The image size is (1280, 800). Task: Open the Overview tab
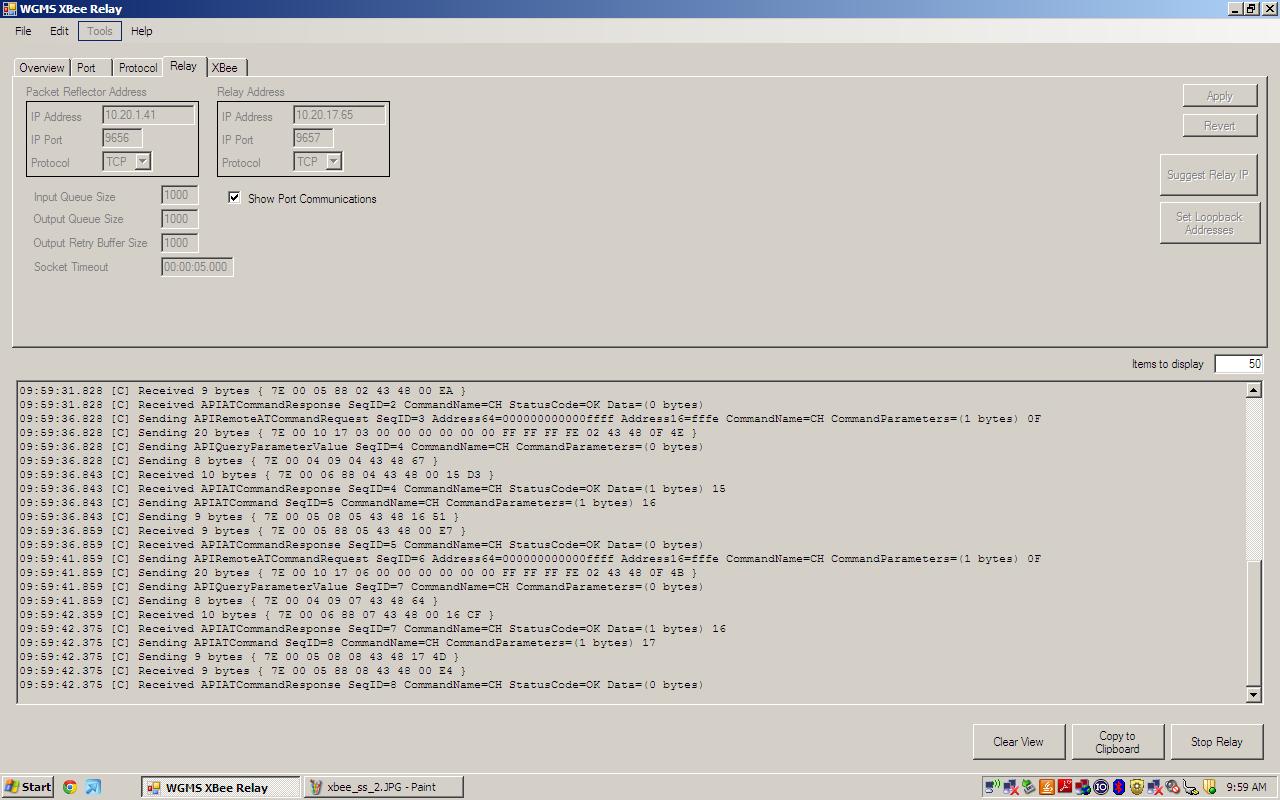42,68
